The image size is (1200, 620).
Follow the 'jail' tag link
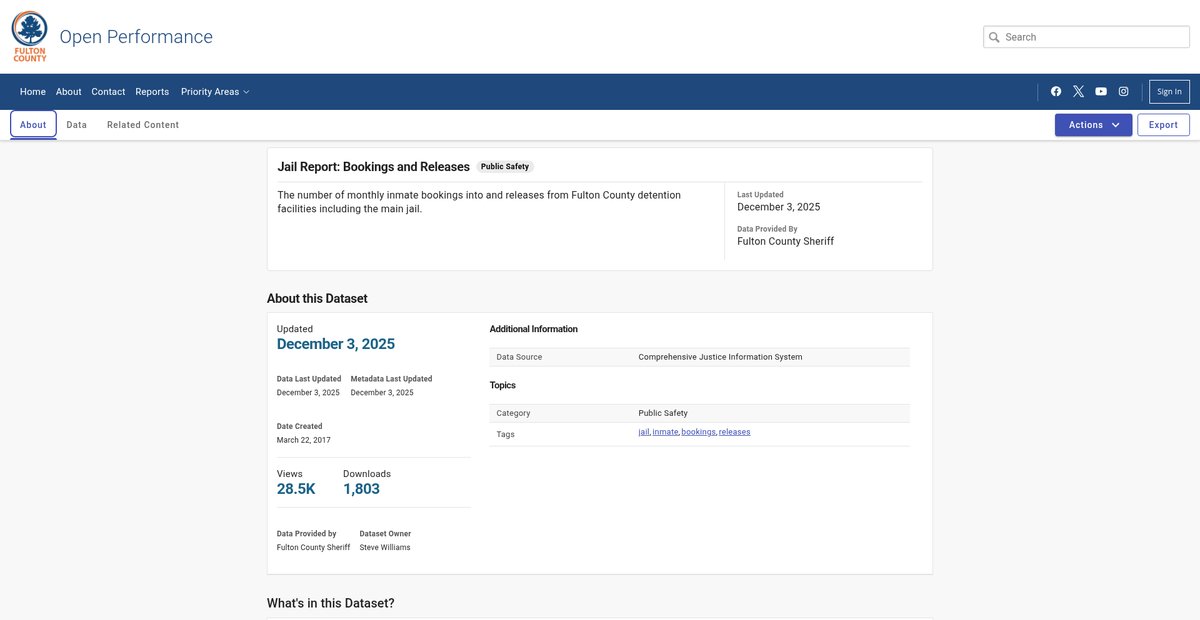(643, 432)
